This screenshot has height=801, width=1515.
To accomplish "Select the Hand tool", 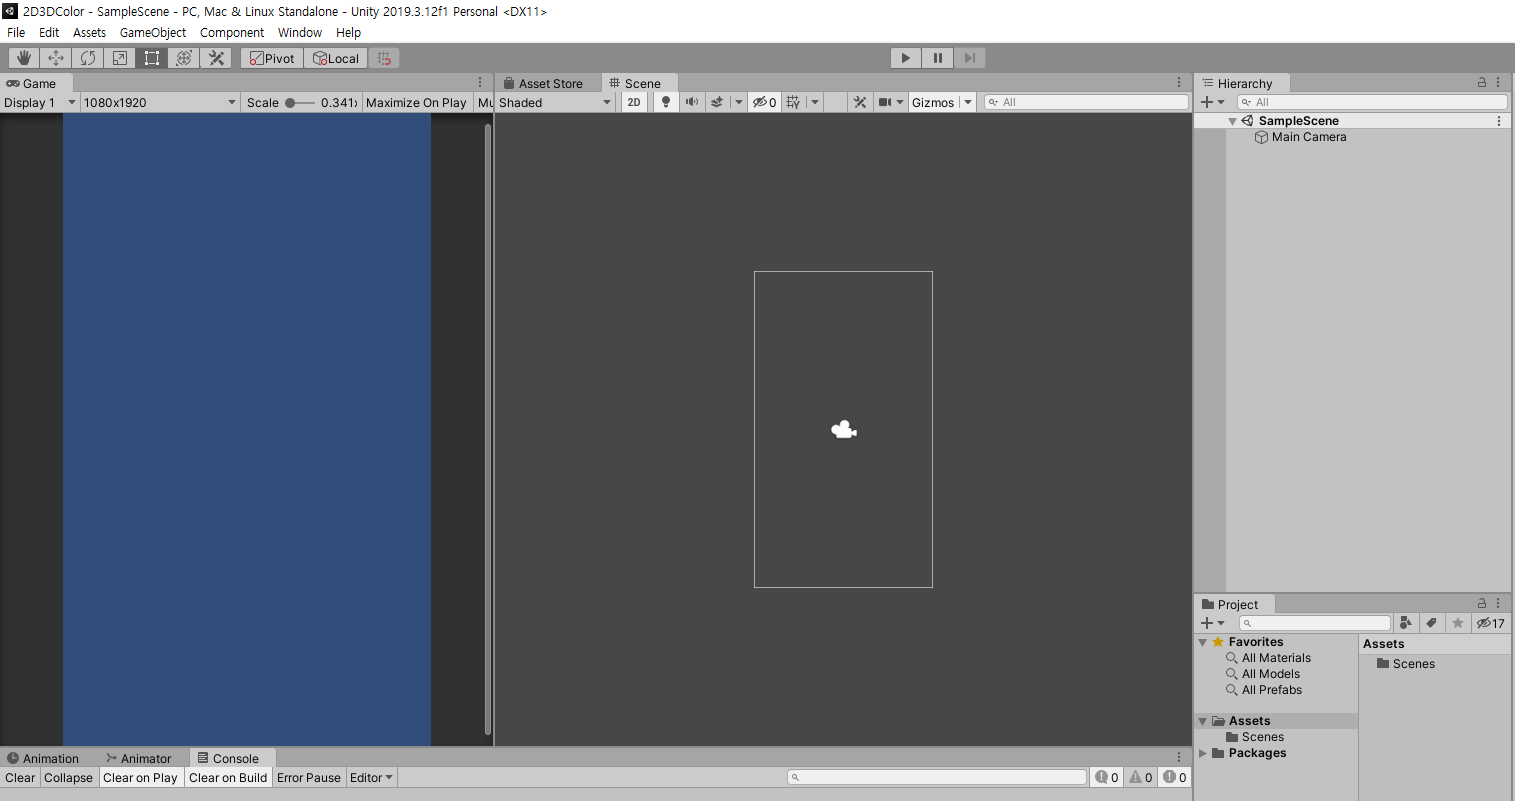I will (x=24, y=58).
